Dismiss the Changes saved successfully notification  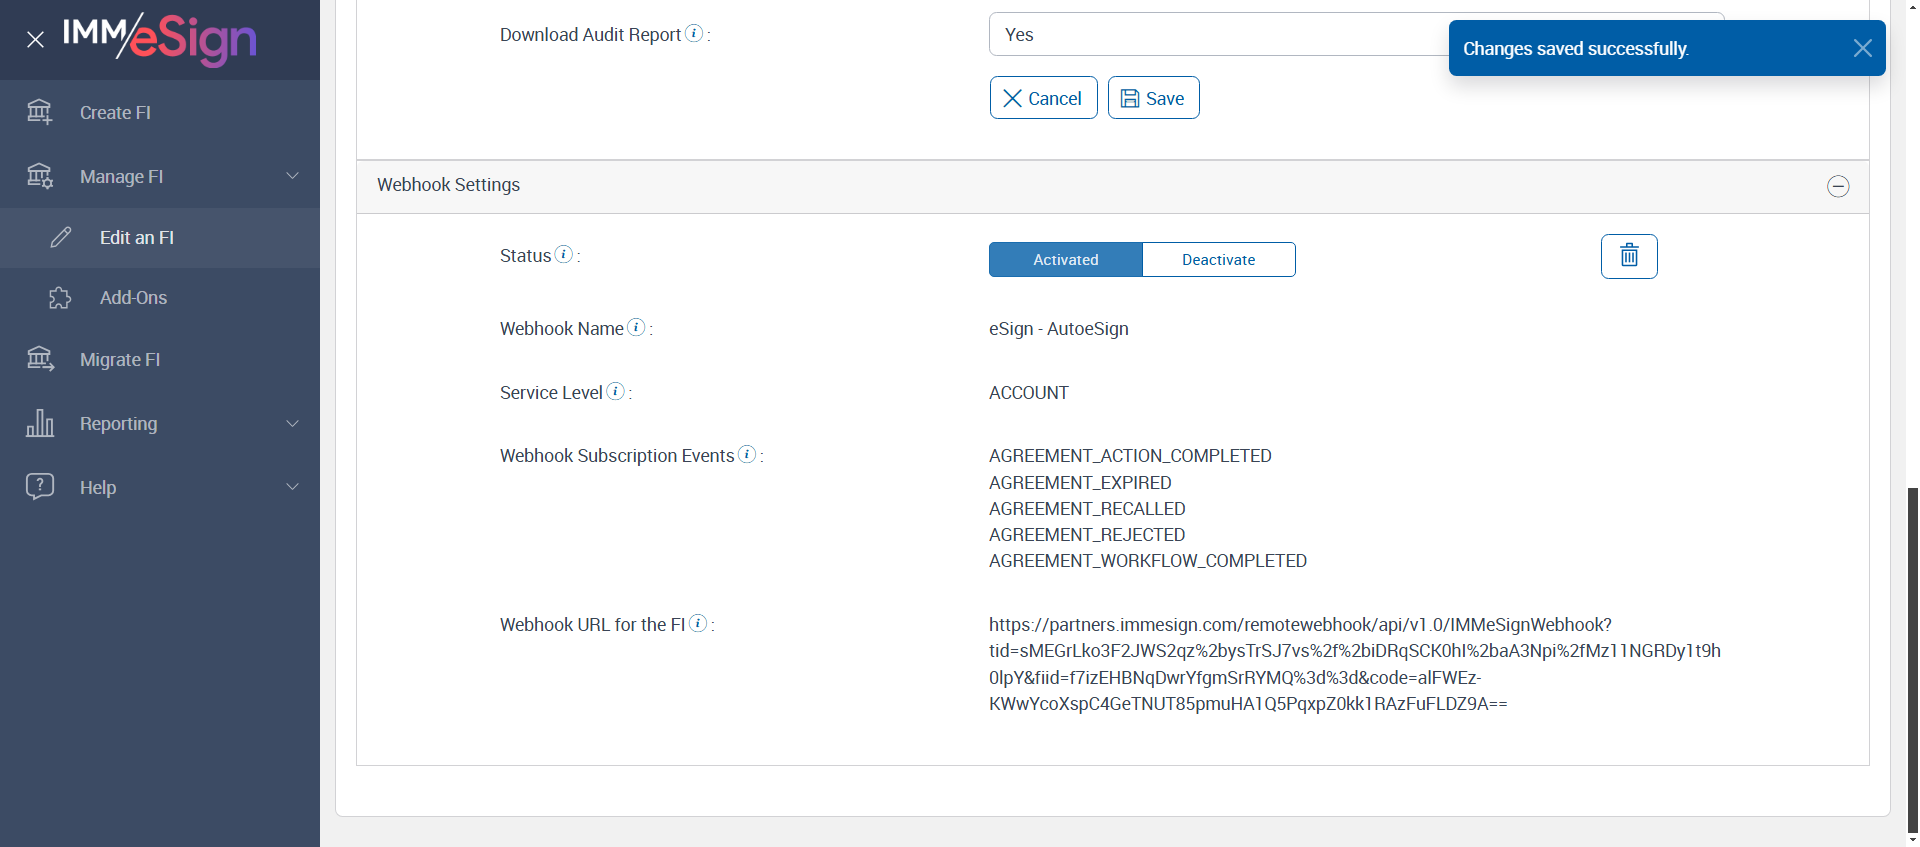click(x=1862, y=48)
